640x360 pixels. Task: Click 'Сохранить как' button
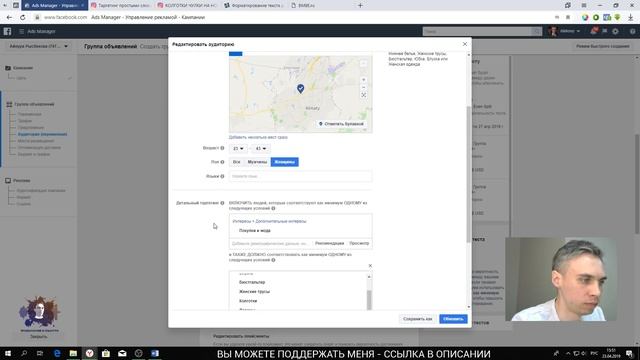pyautogui.click(x=417, y=319)
